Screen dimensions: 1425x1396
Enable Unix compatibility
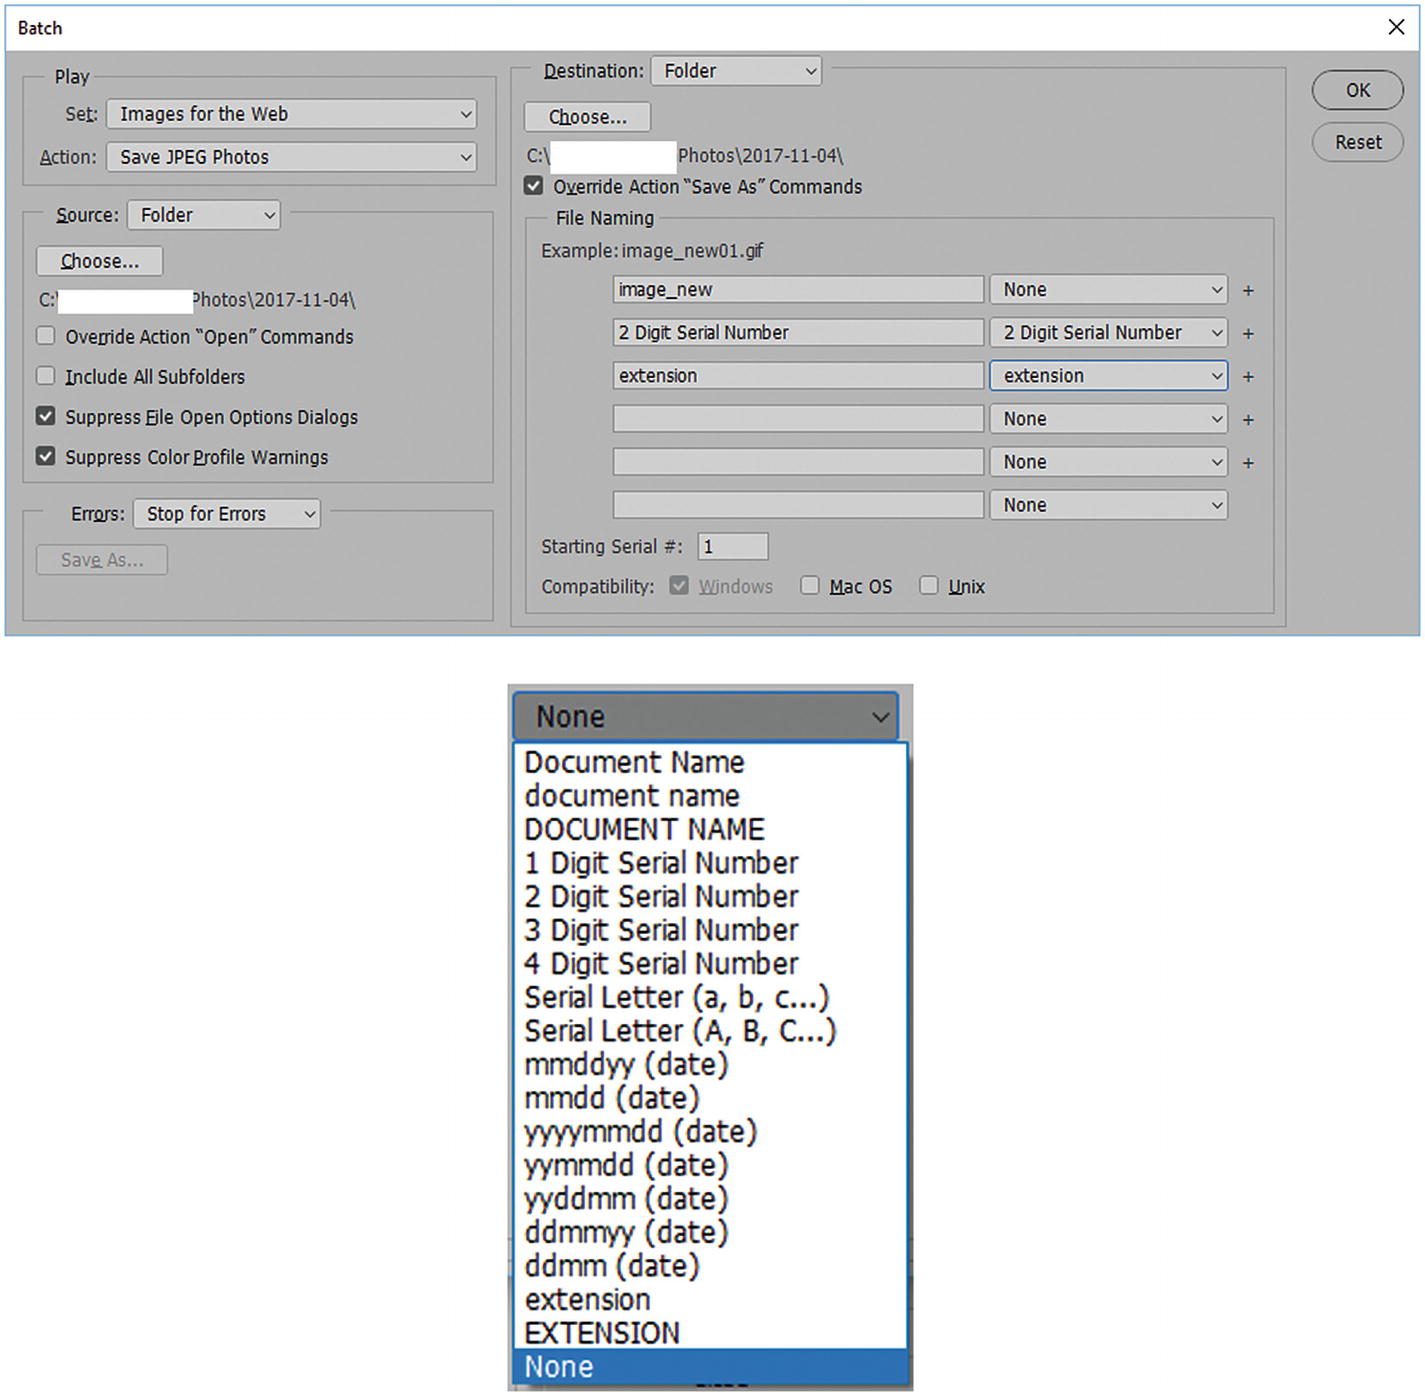click(x=929, y=586)
